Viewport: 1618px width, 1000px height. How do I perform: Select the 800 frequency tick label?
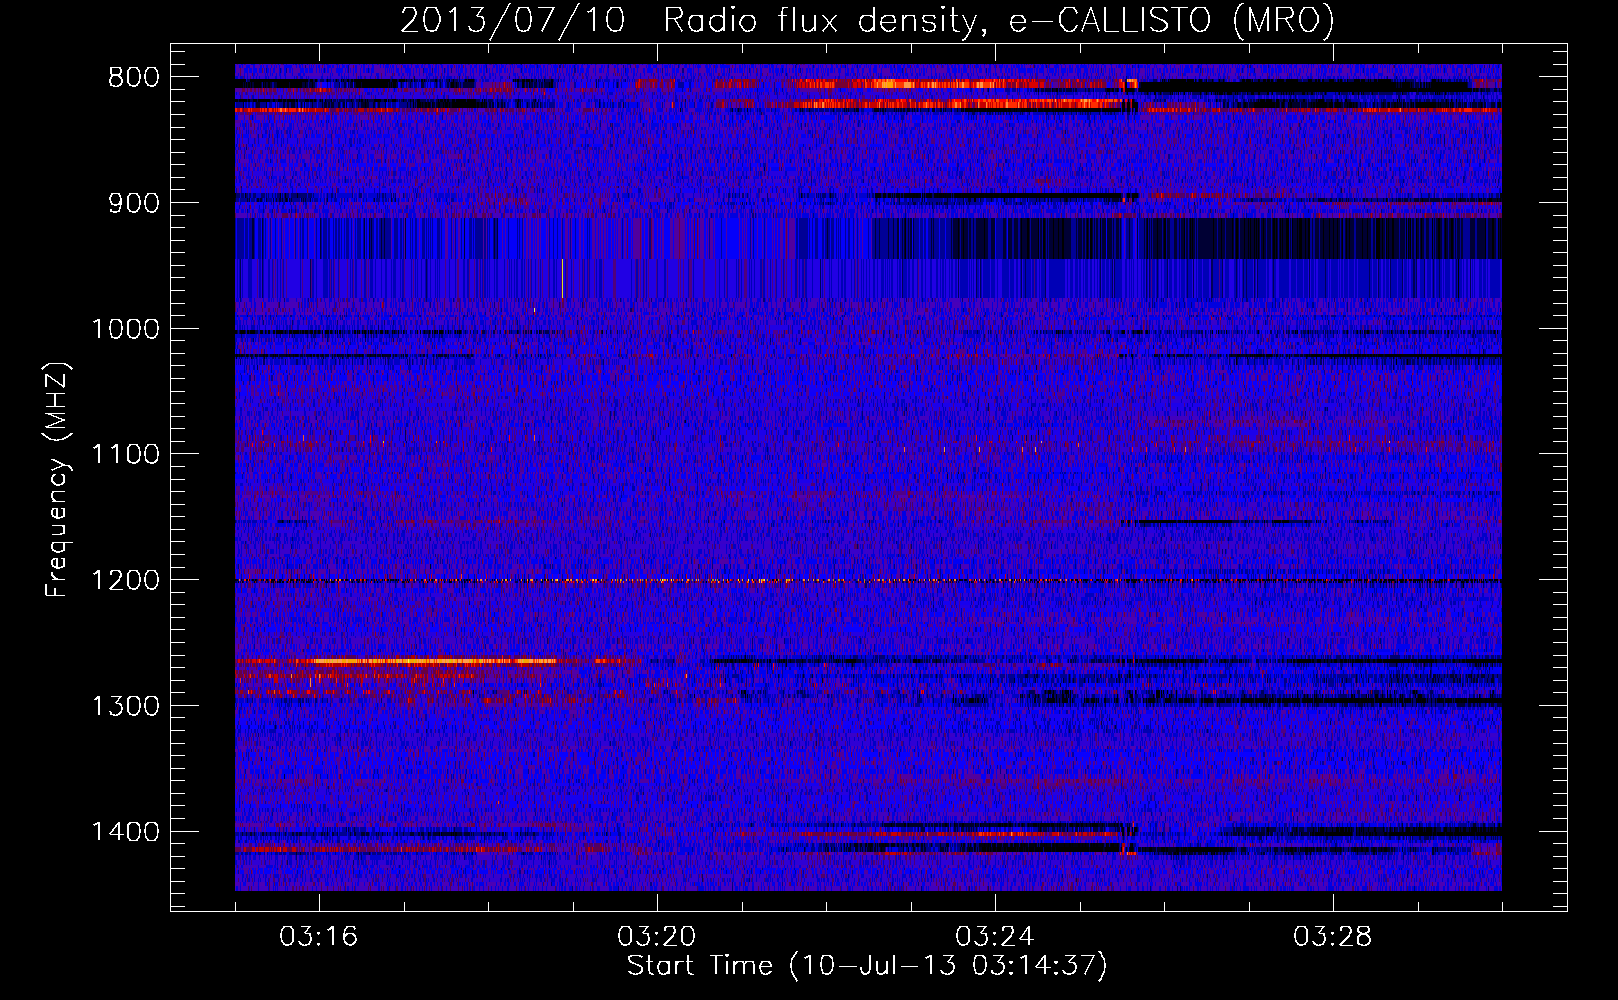pos(133,78)
